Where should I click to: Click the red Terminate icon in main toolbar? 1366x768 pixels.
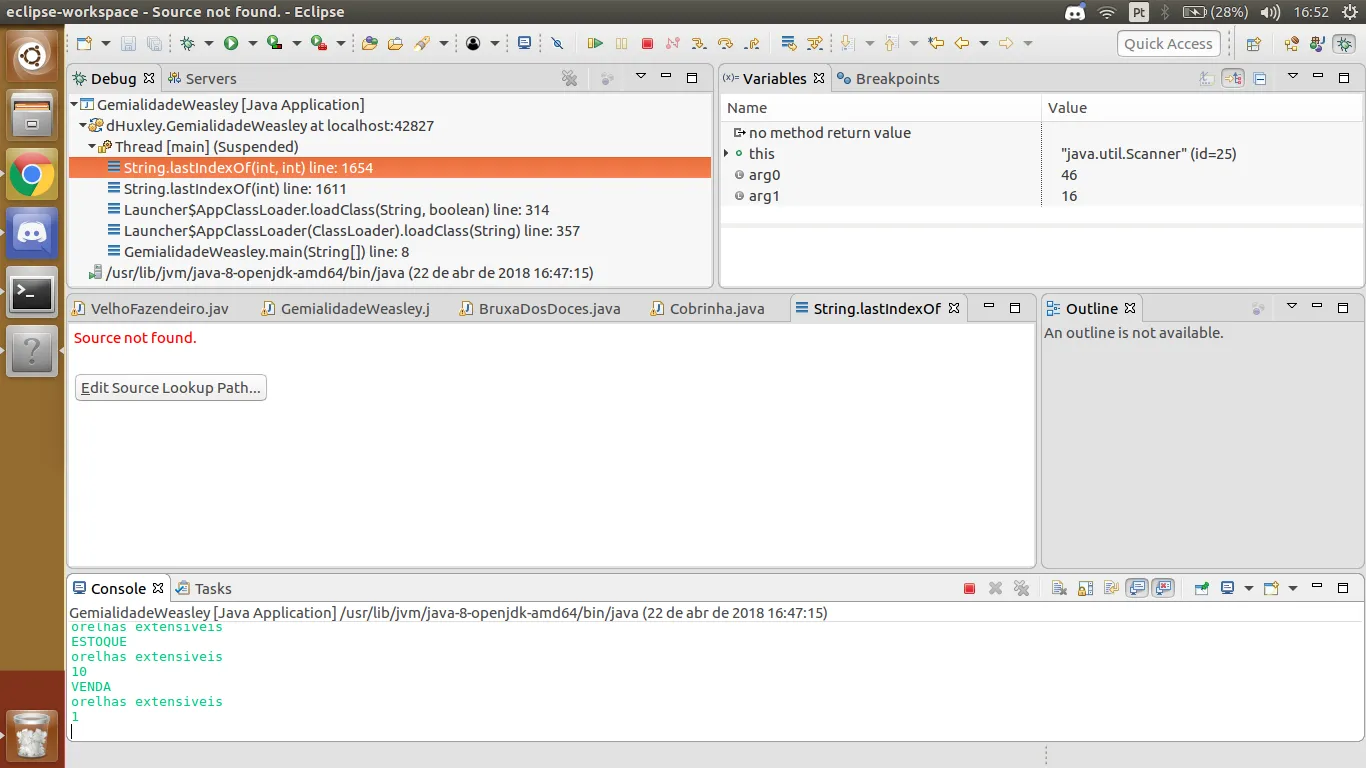coord(647,43)
